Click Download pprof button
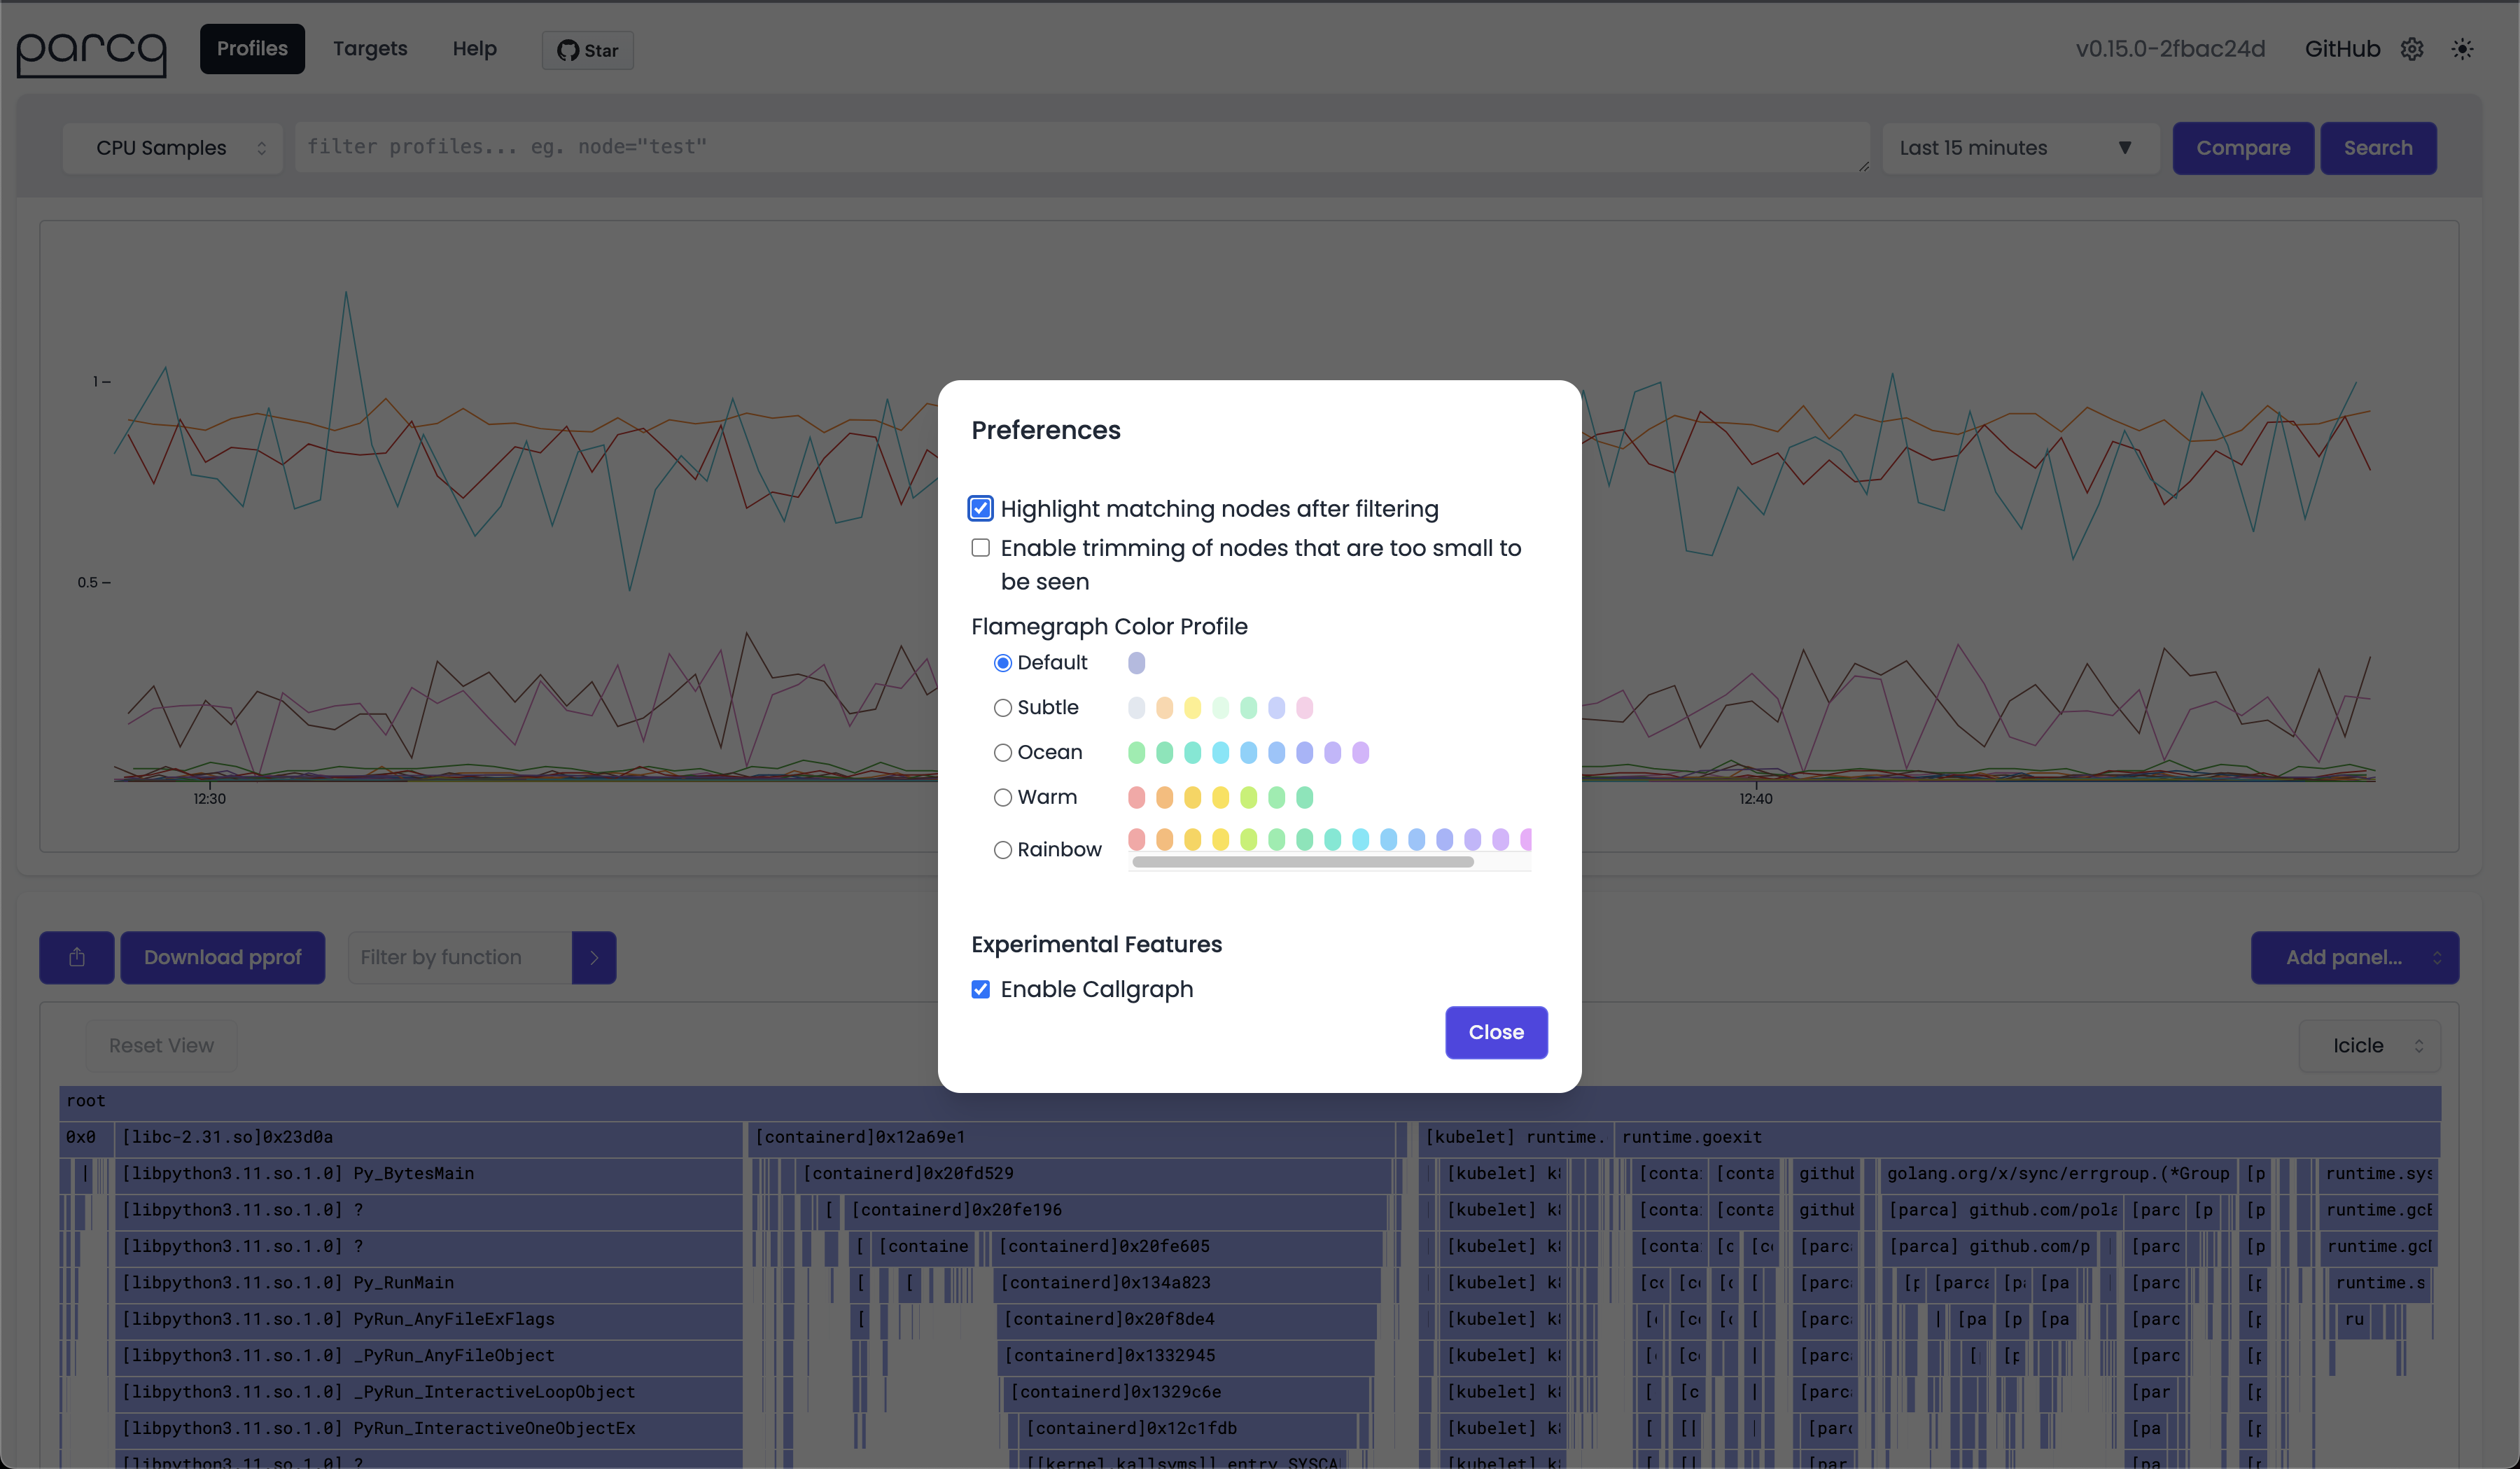The image size is (2520, 1469). tap(222, 957)
